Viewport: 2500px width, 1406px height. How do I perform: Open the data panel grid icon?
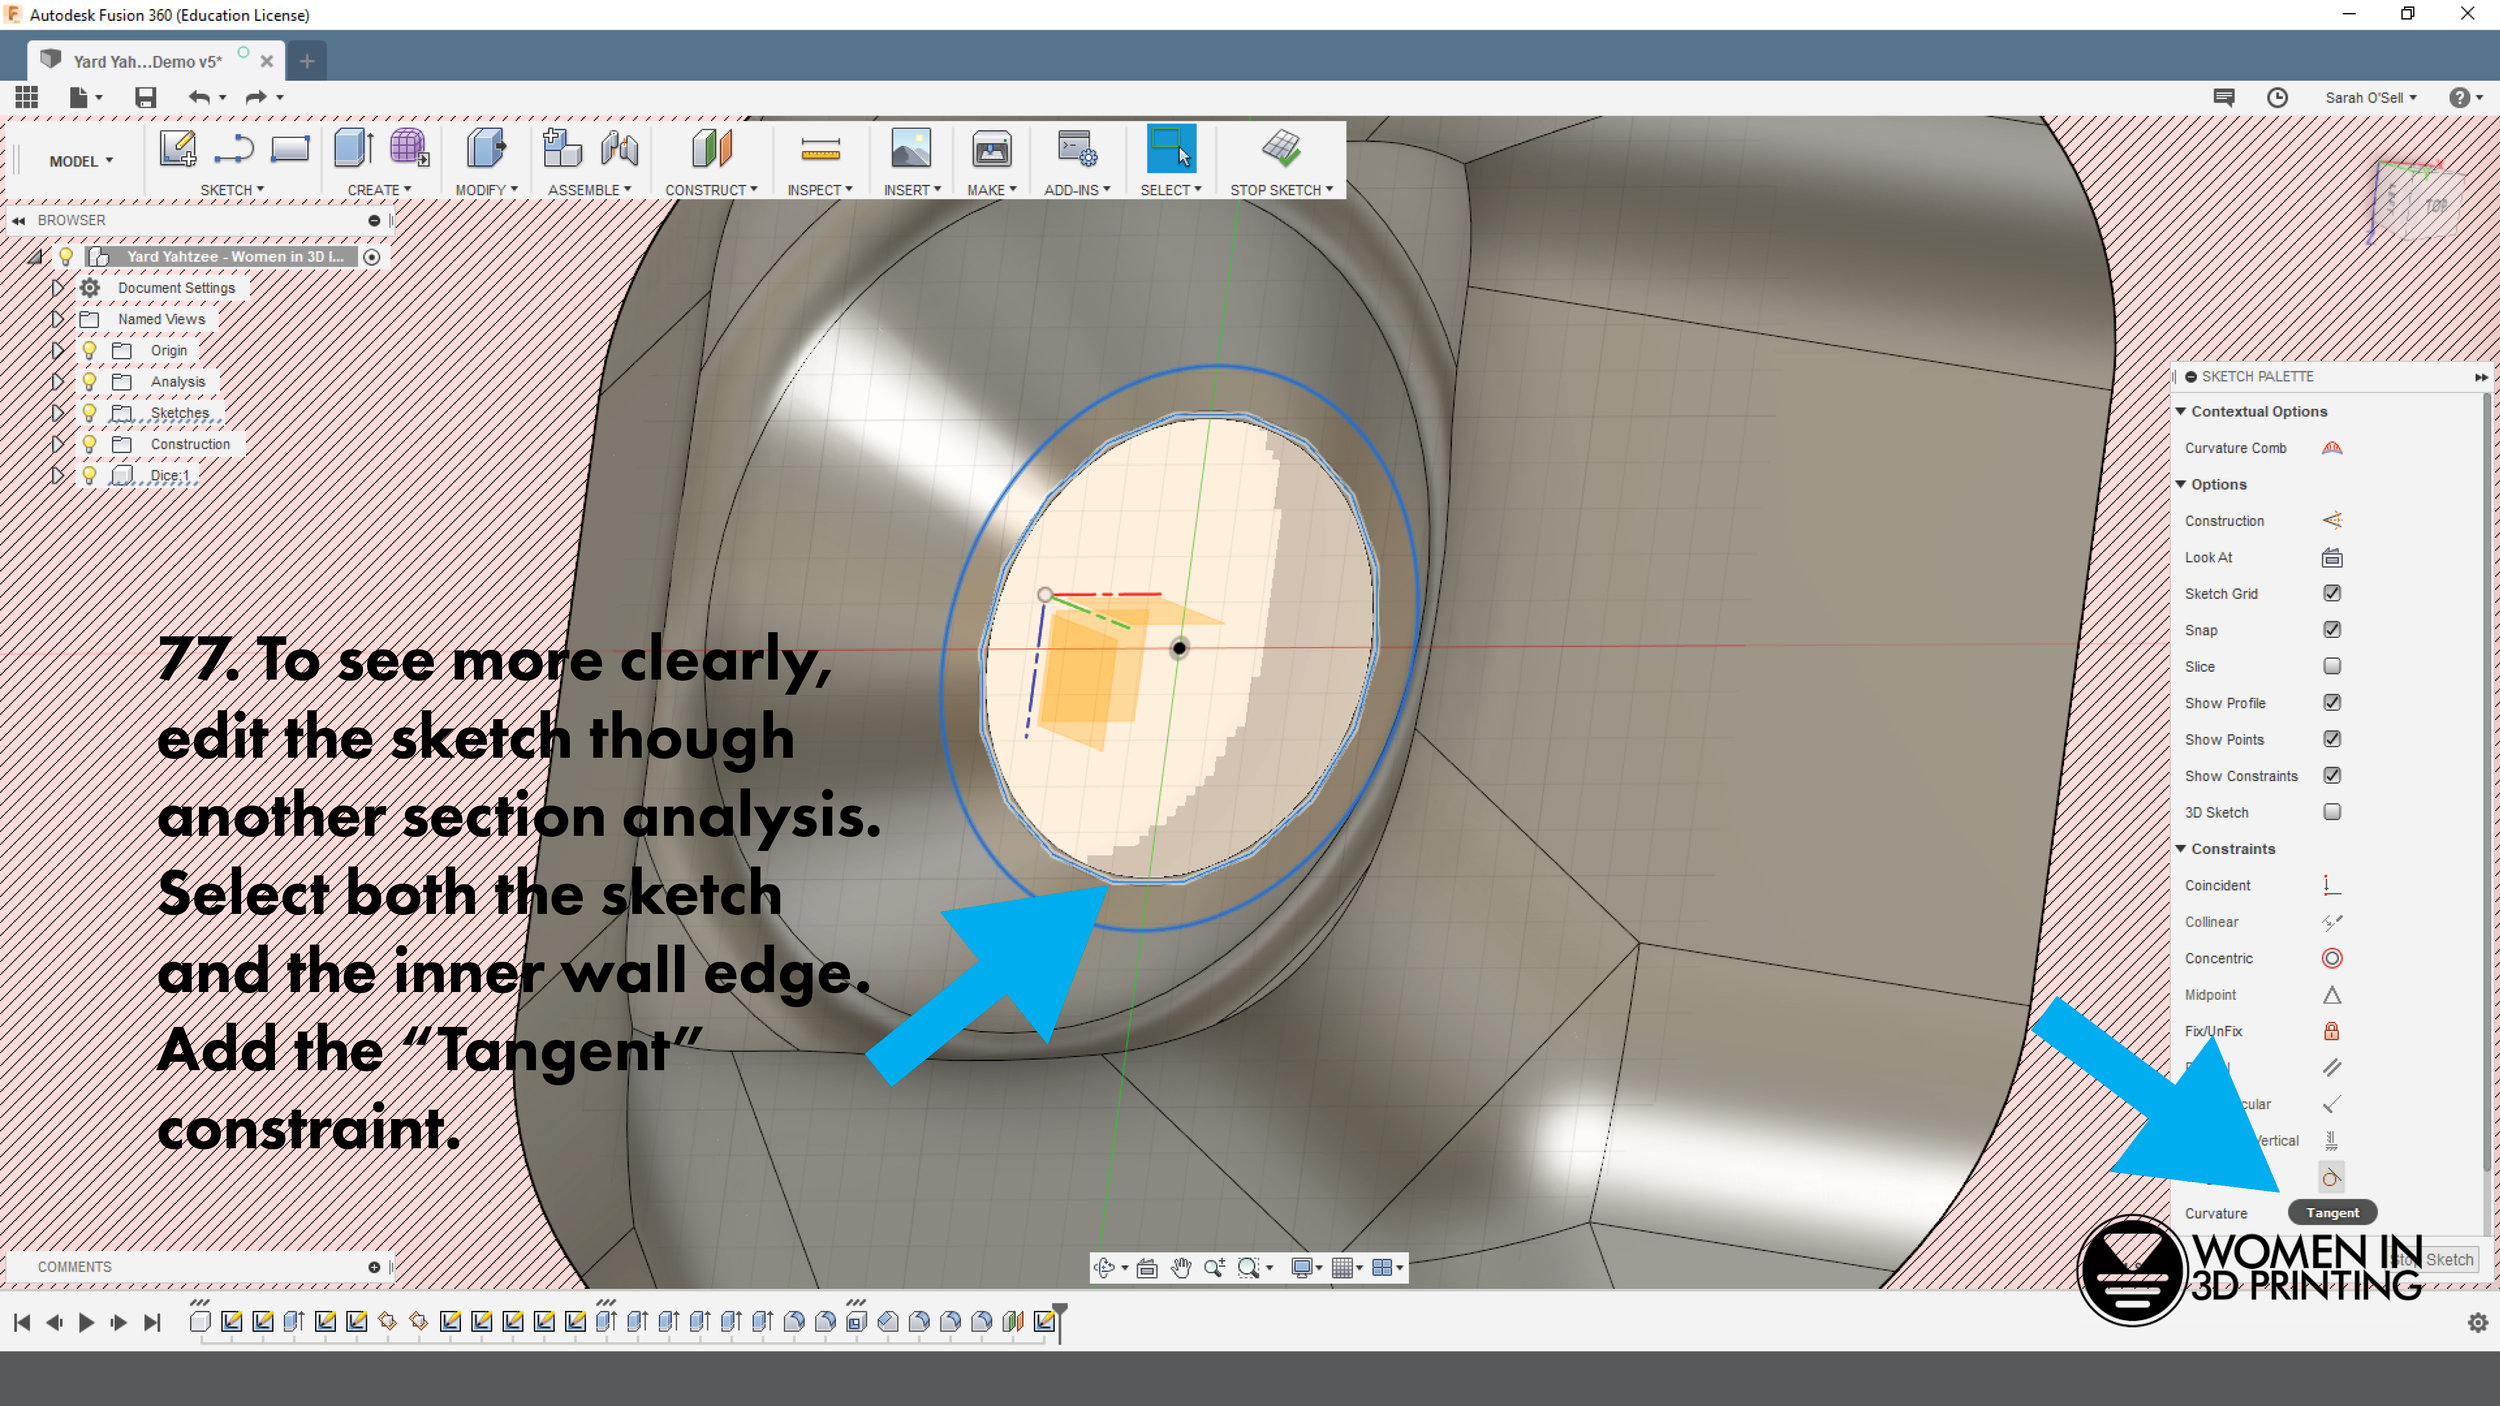(27, 97)
